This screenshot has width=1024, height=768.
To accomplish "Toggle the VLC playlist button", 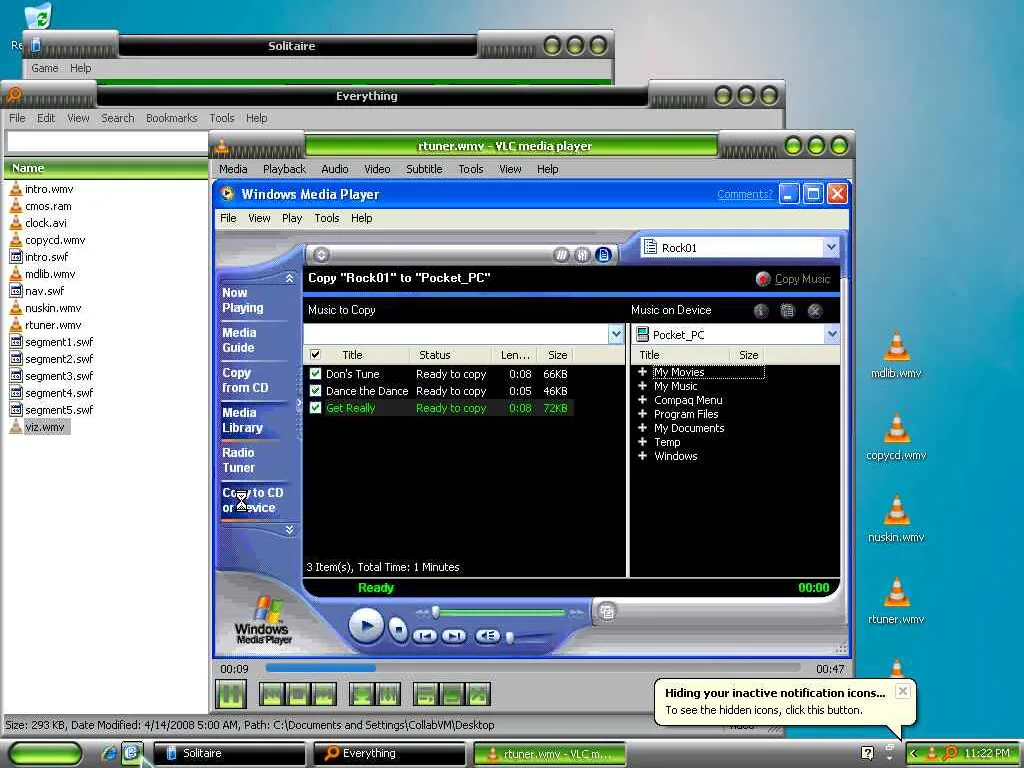I will pyautogui.click(x=425, y=694).
